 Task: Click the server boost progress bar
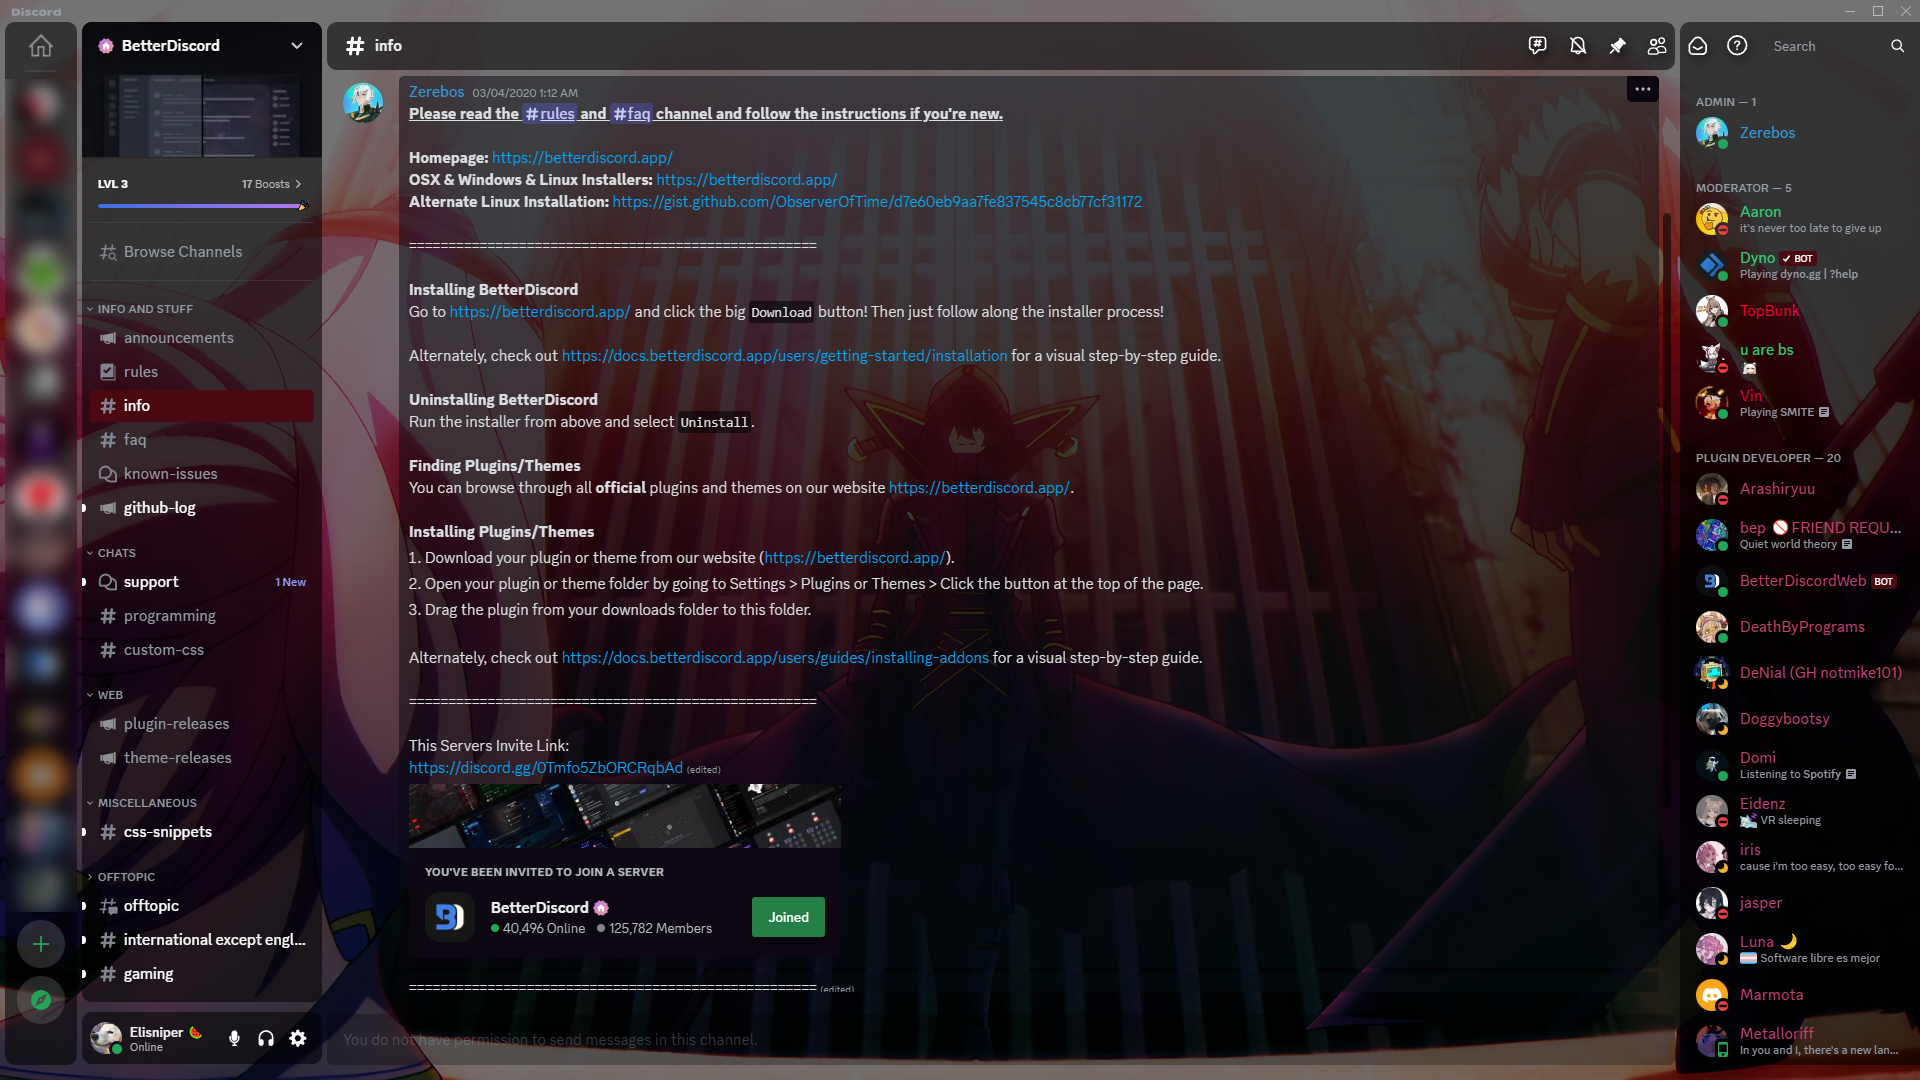pos(200,206)
